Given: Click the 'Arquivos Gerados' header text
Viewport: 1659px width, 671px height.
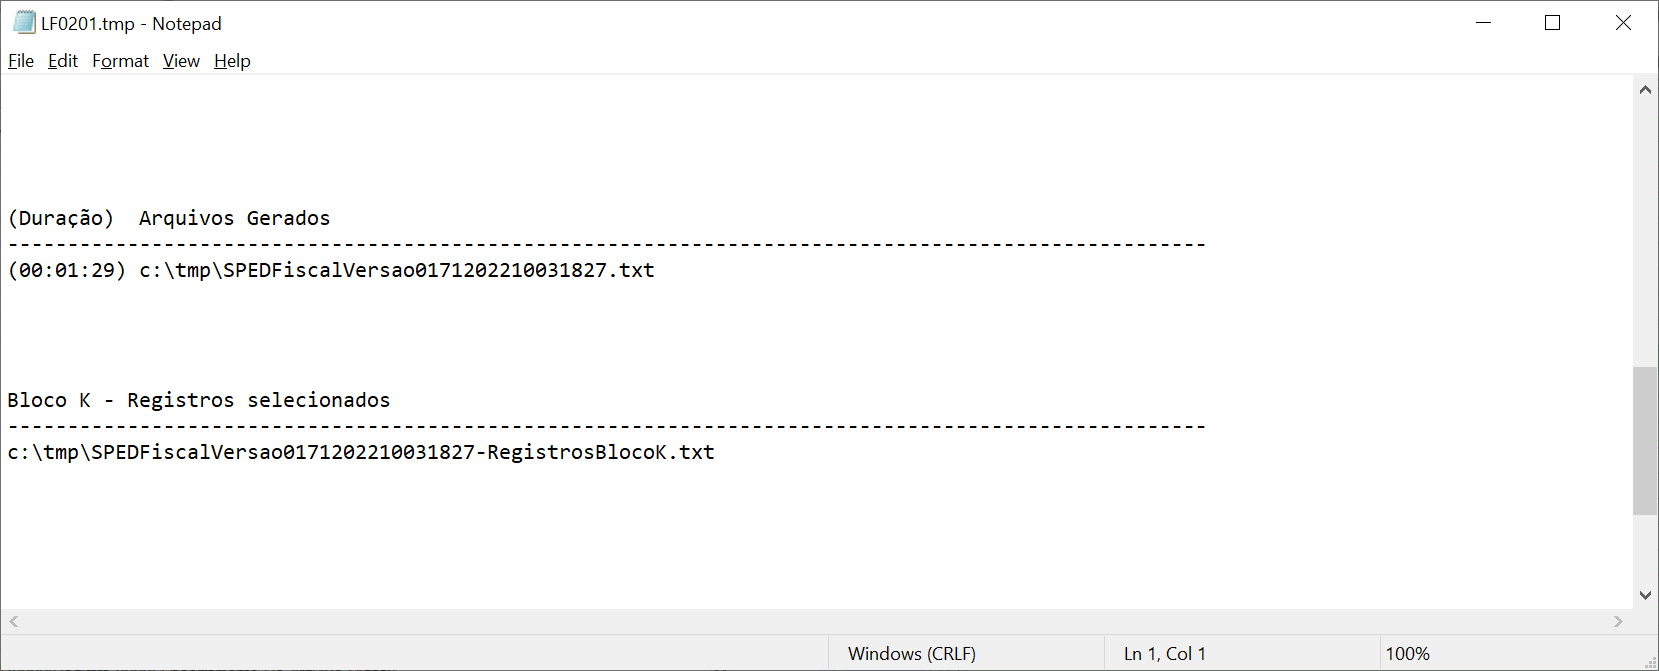Looking at the screenshot, I should click(234, 219).
